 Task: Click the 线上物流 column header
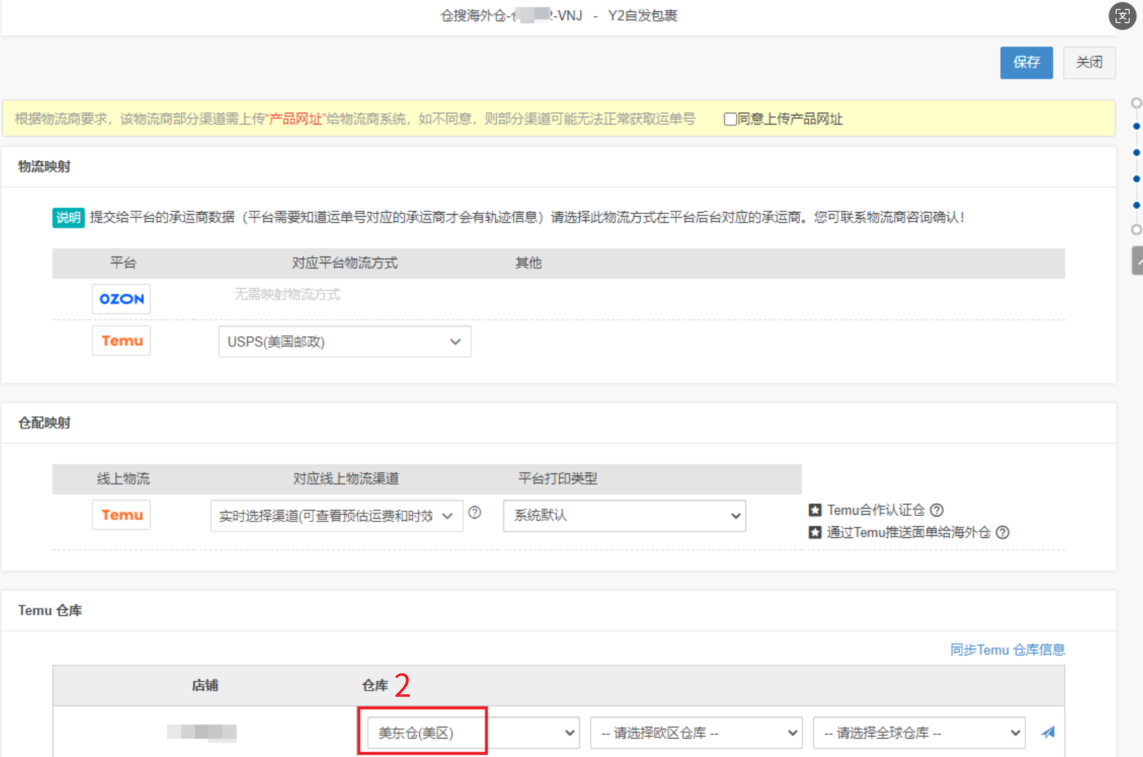coord(123,478)
